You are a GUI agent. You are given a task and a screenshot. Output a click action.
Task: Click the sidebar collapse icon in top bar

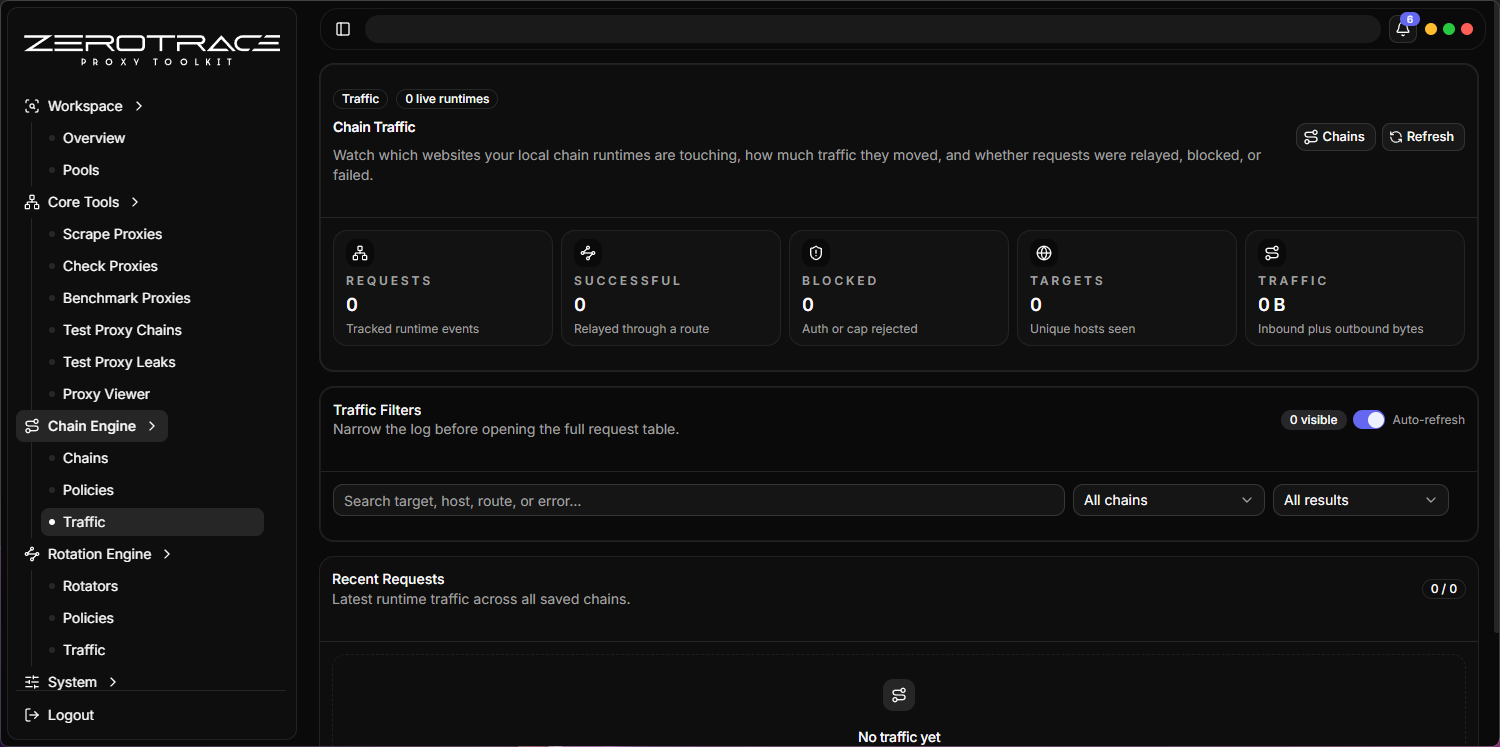(343, 29)
